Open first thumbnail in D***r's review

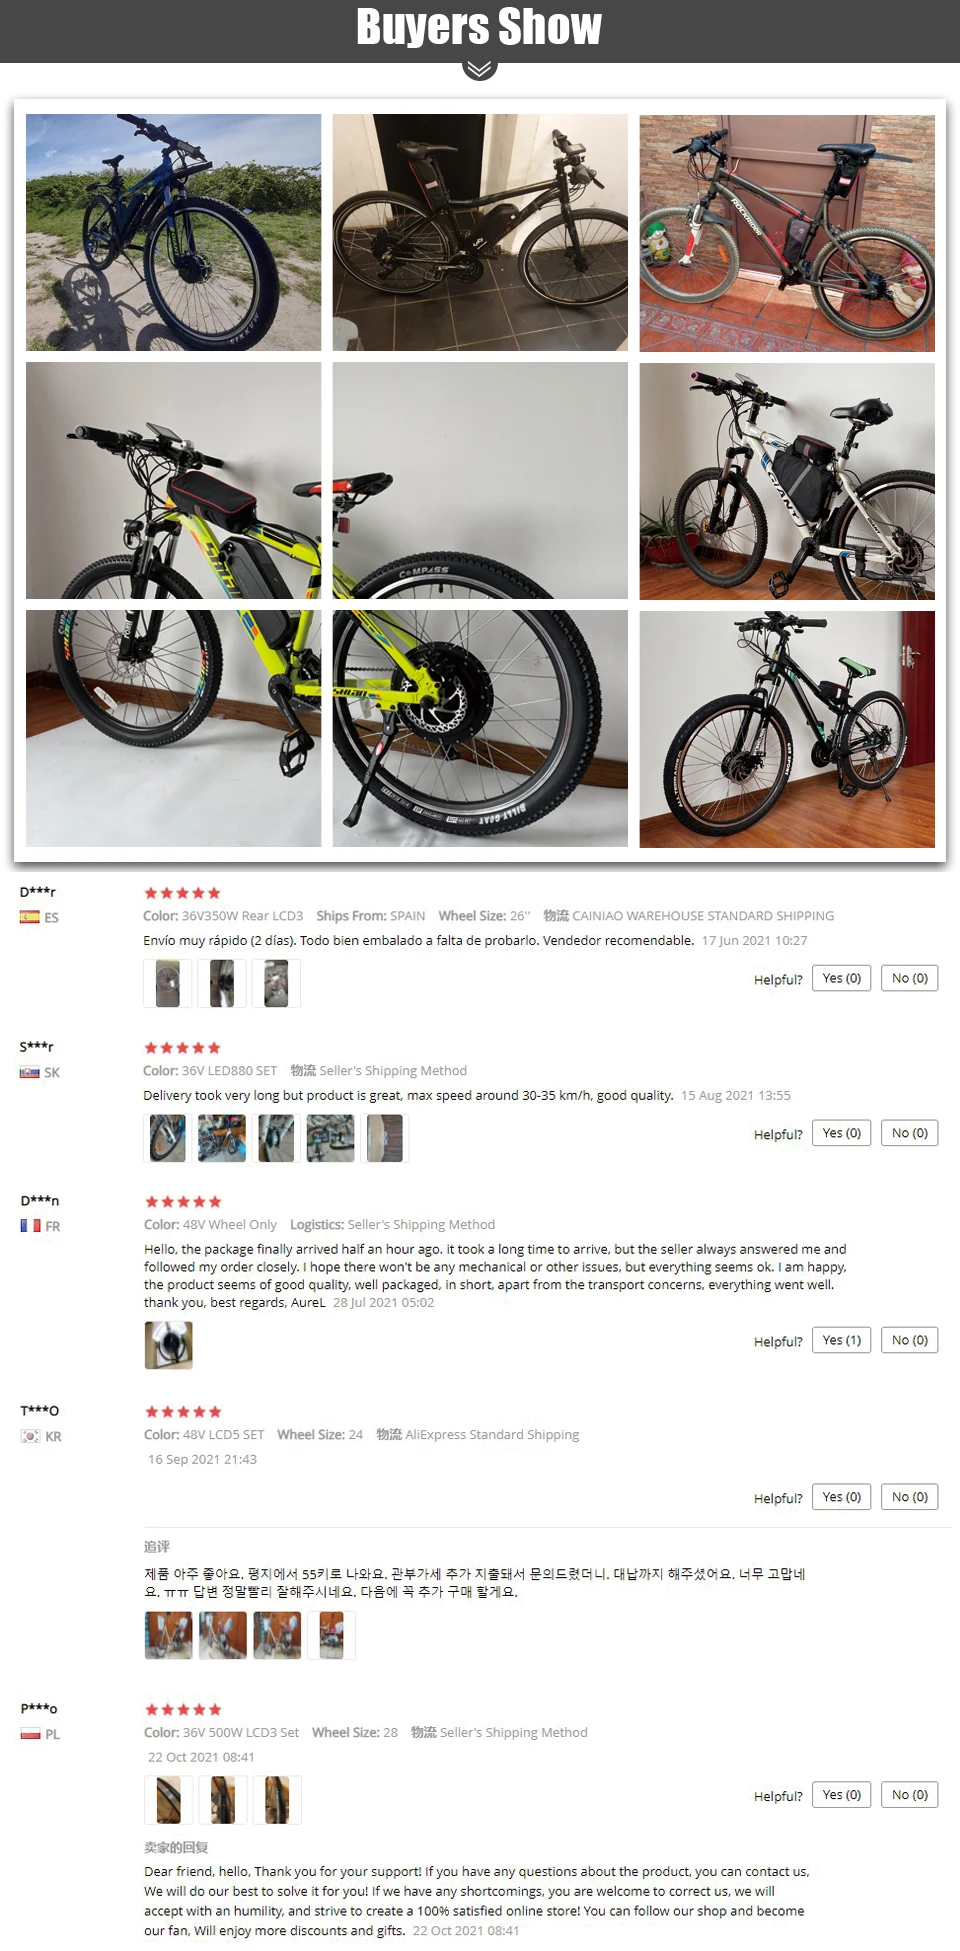168,983
